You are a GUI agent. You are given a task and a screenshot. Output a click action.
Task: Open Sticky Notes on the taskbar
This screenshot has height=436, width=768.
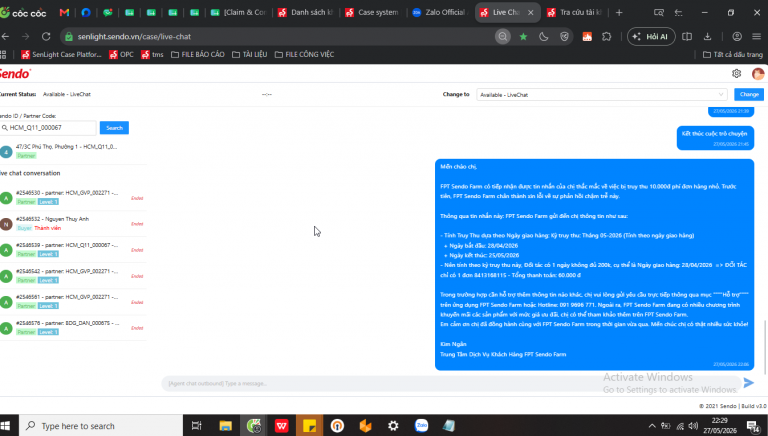[310, 426]
